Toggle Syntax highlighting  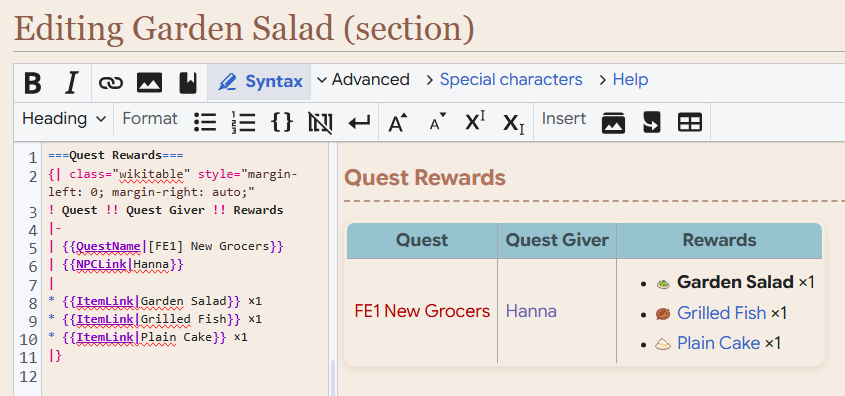pos(260,82)
